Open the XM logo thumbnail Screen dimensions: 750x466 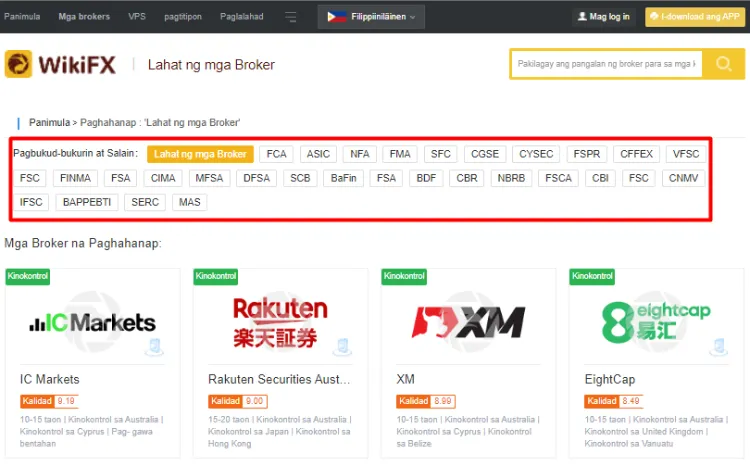pos(468,322)
